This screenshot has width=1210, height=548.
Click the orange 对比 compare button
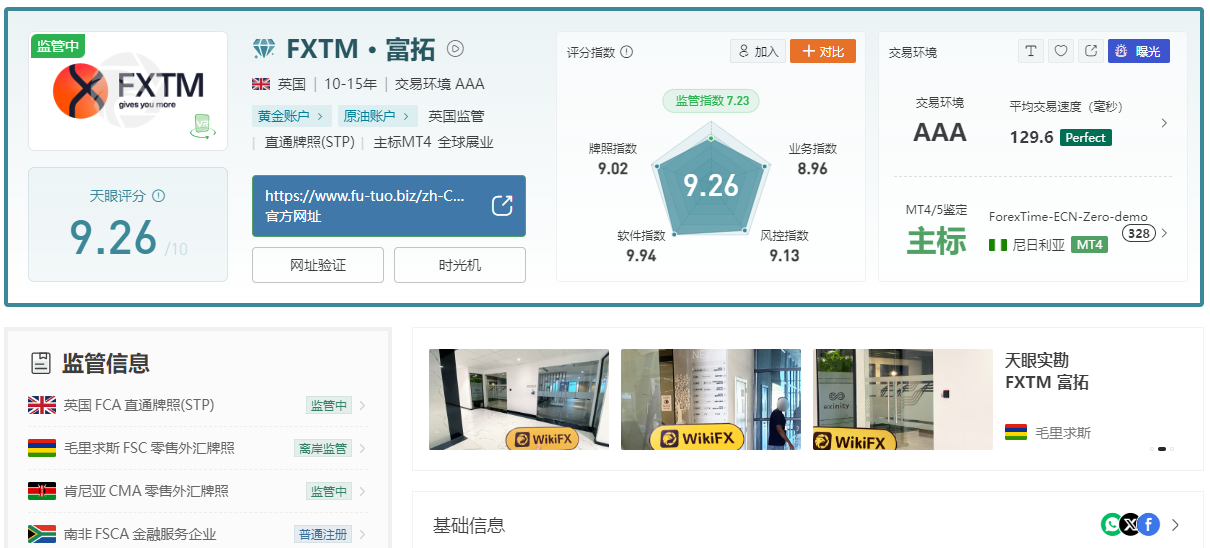coord(823,51)
